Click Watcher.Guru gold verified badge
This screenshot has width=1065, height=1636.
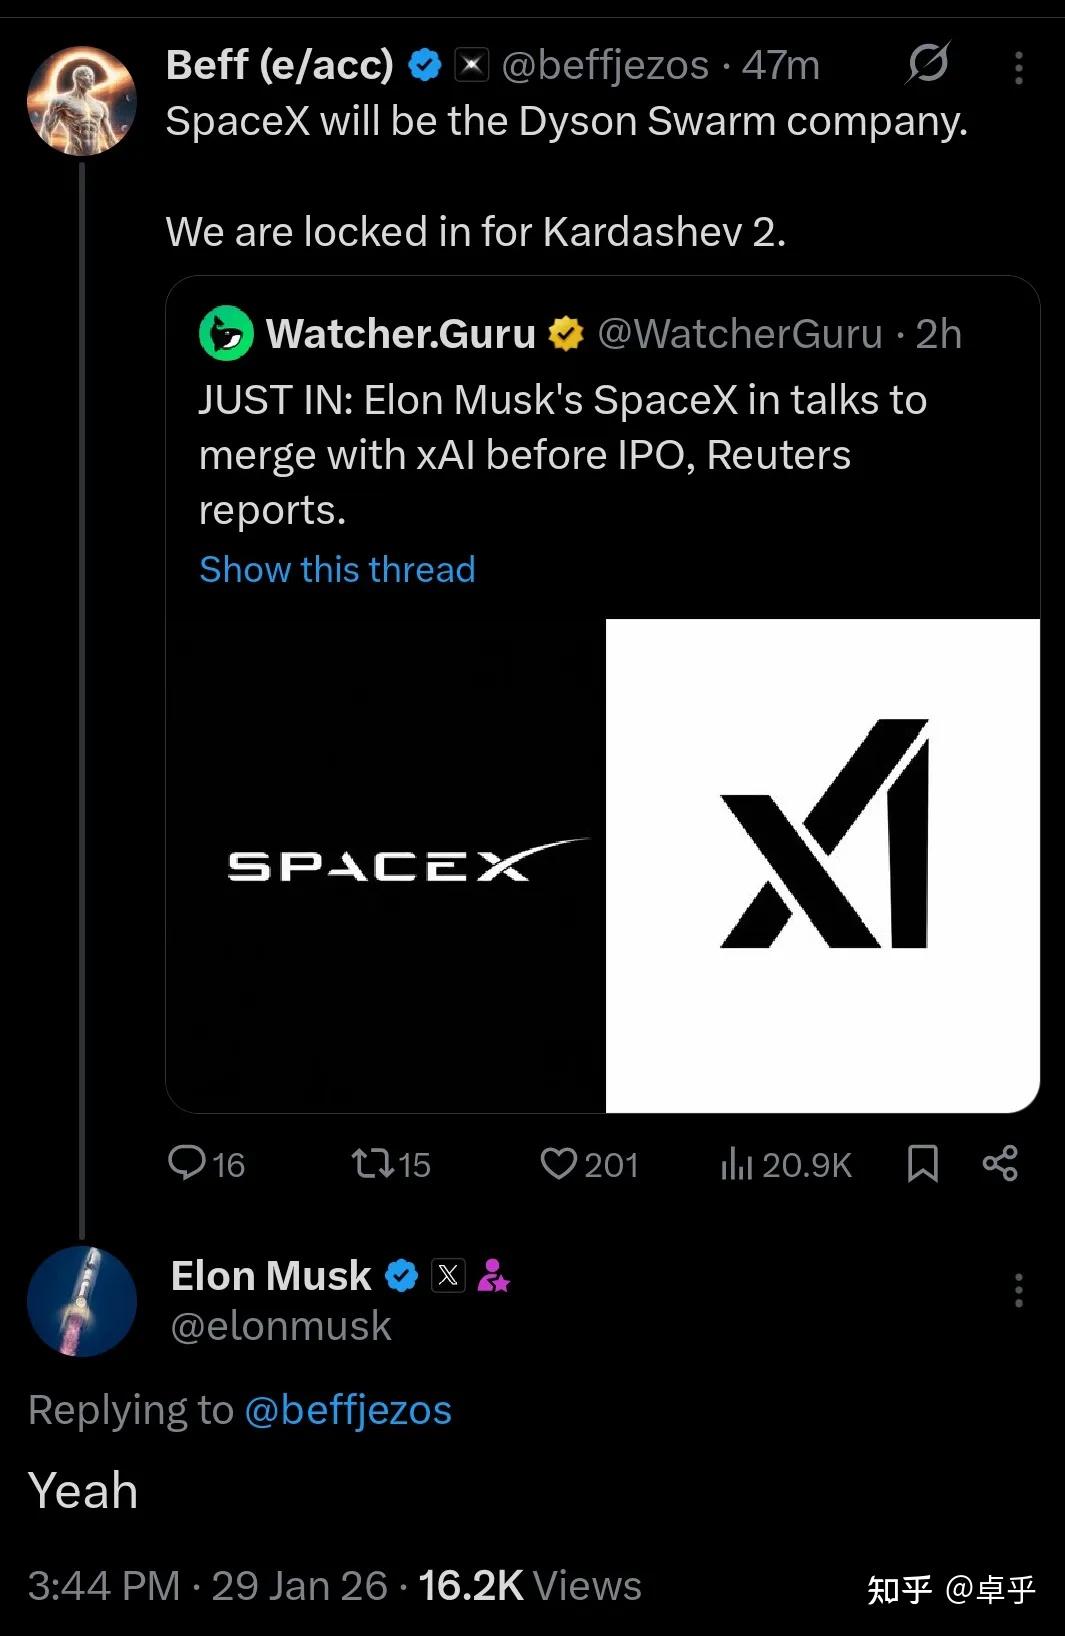pos(566,334)
